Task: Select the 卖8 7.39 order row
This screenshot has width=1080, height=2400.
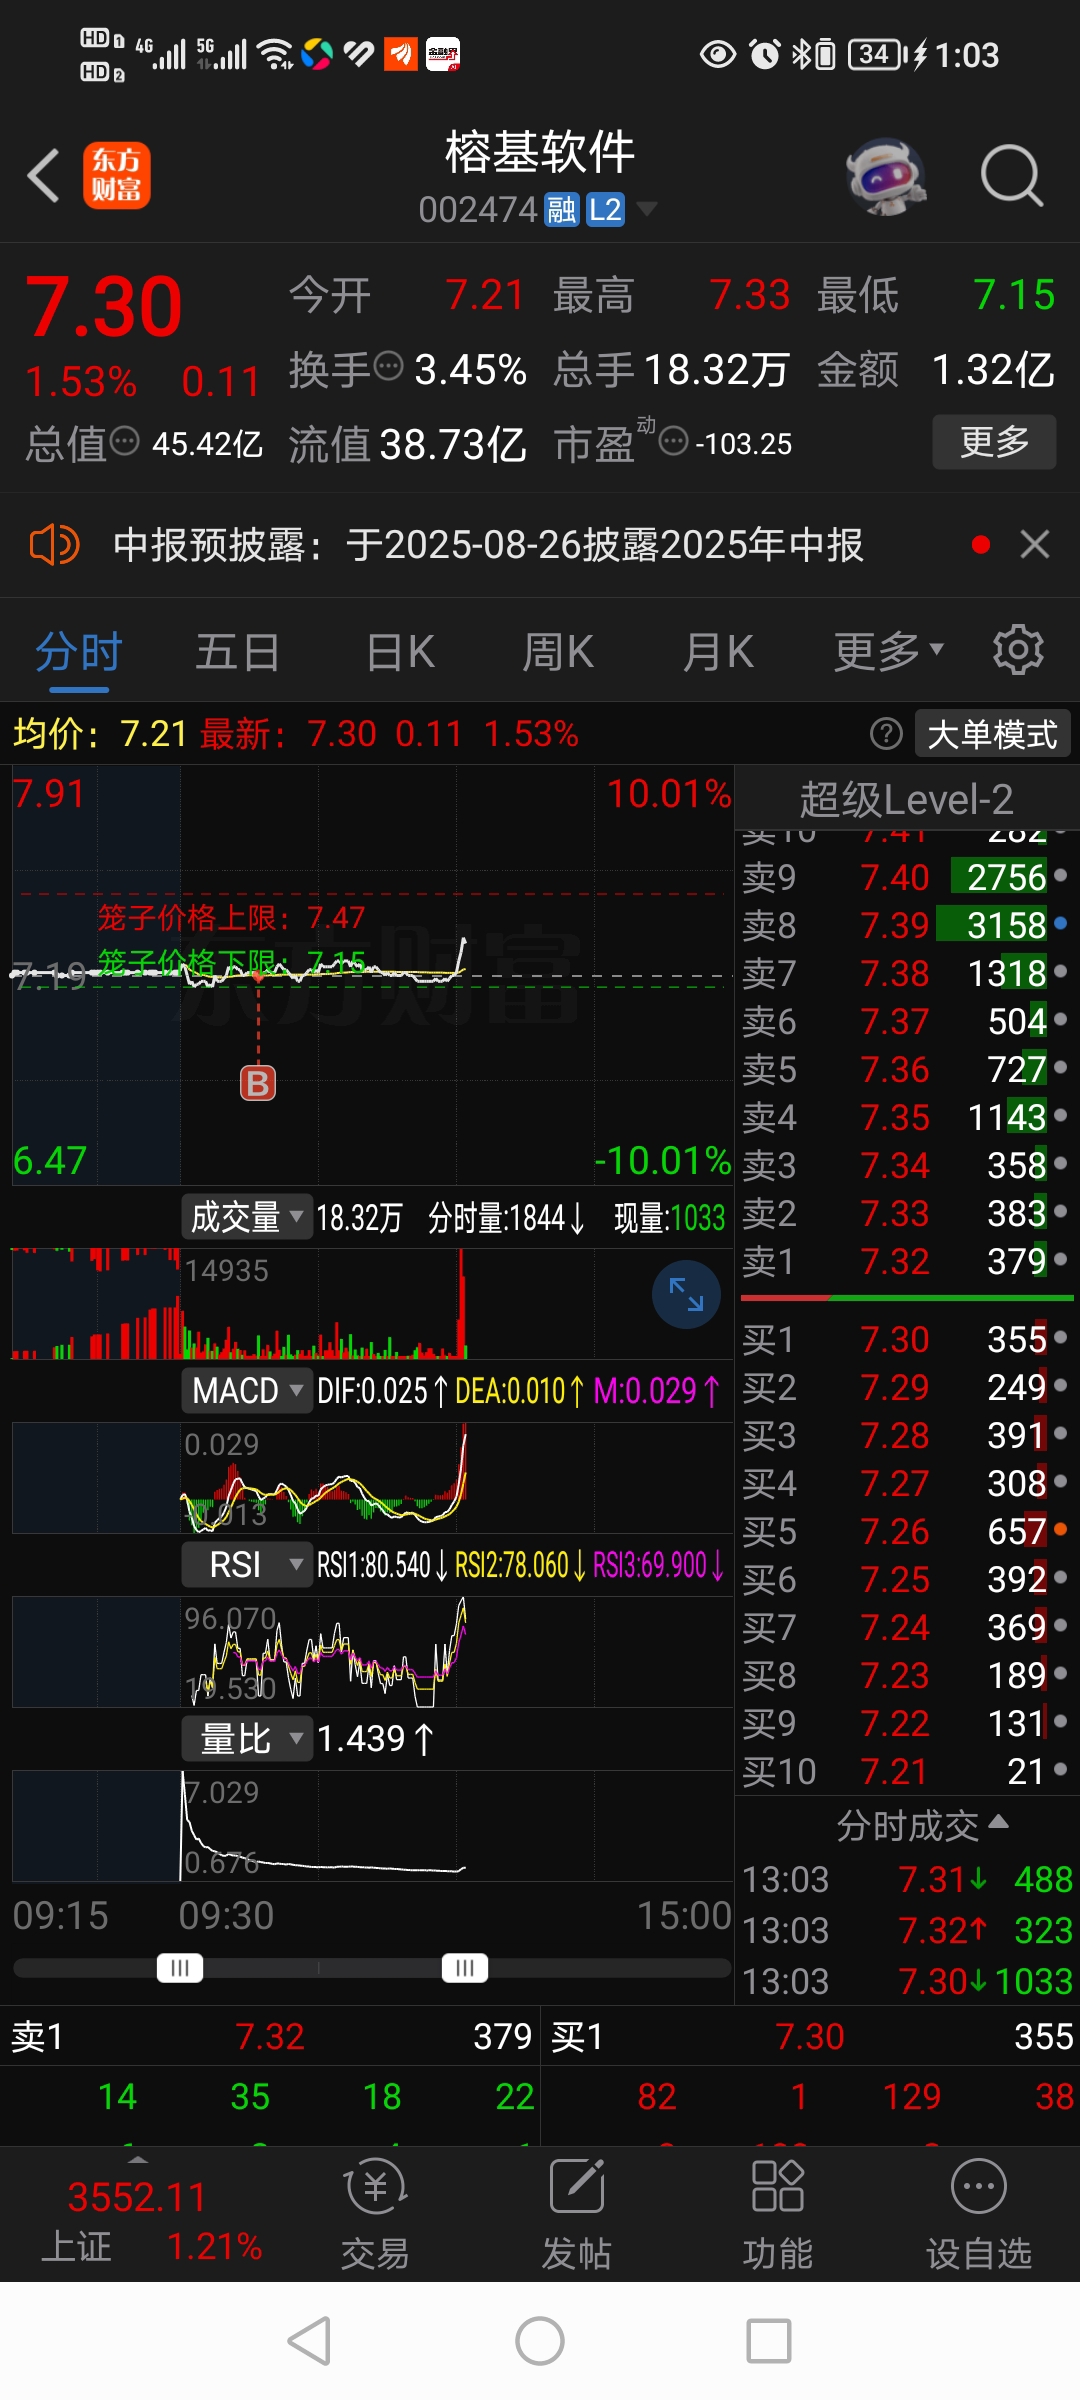Action: pyautogui.click(x=906, y=925)
